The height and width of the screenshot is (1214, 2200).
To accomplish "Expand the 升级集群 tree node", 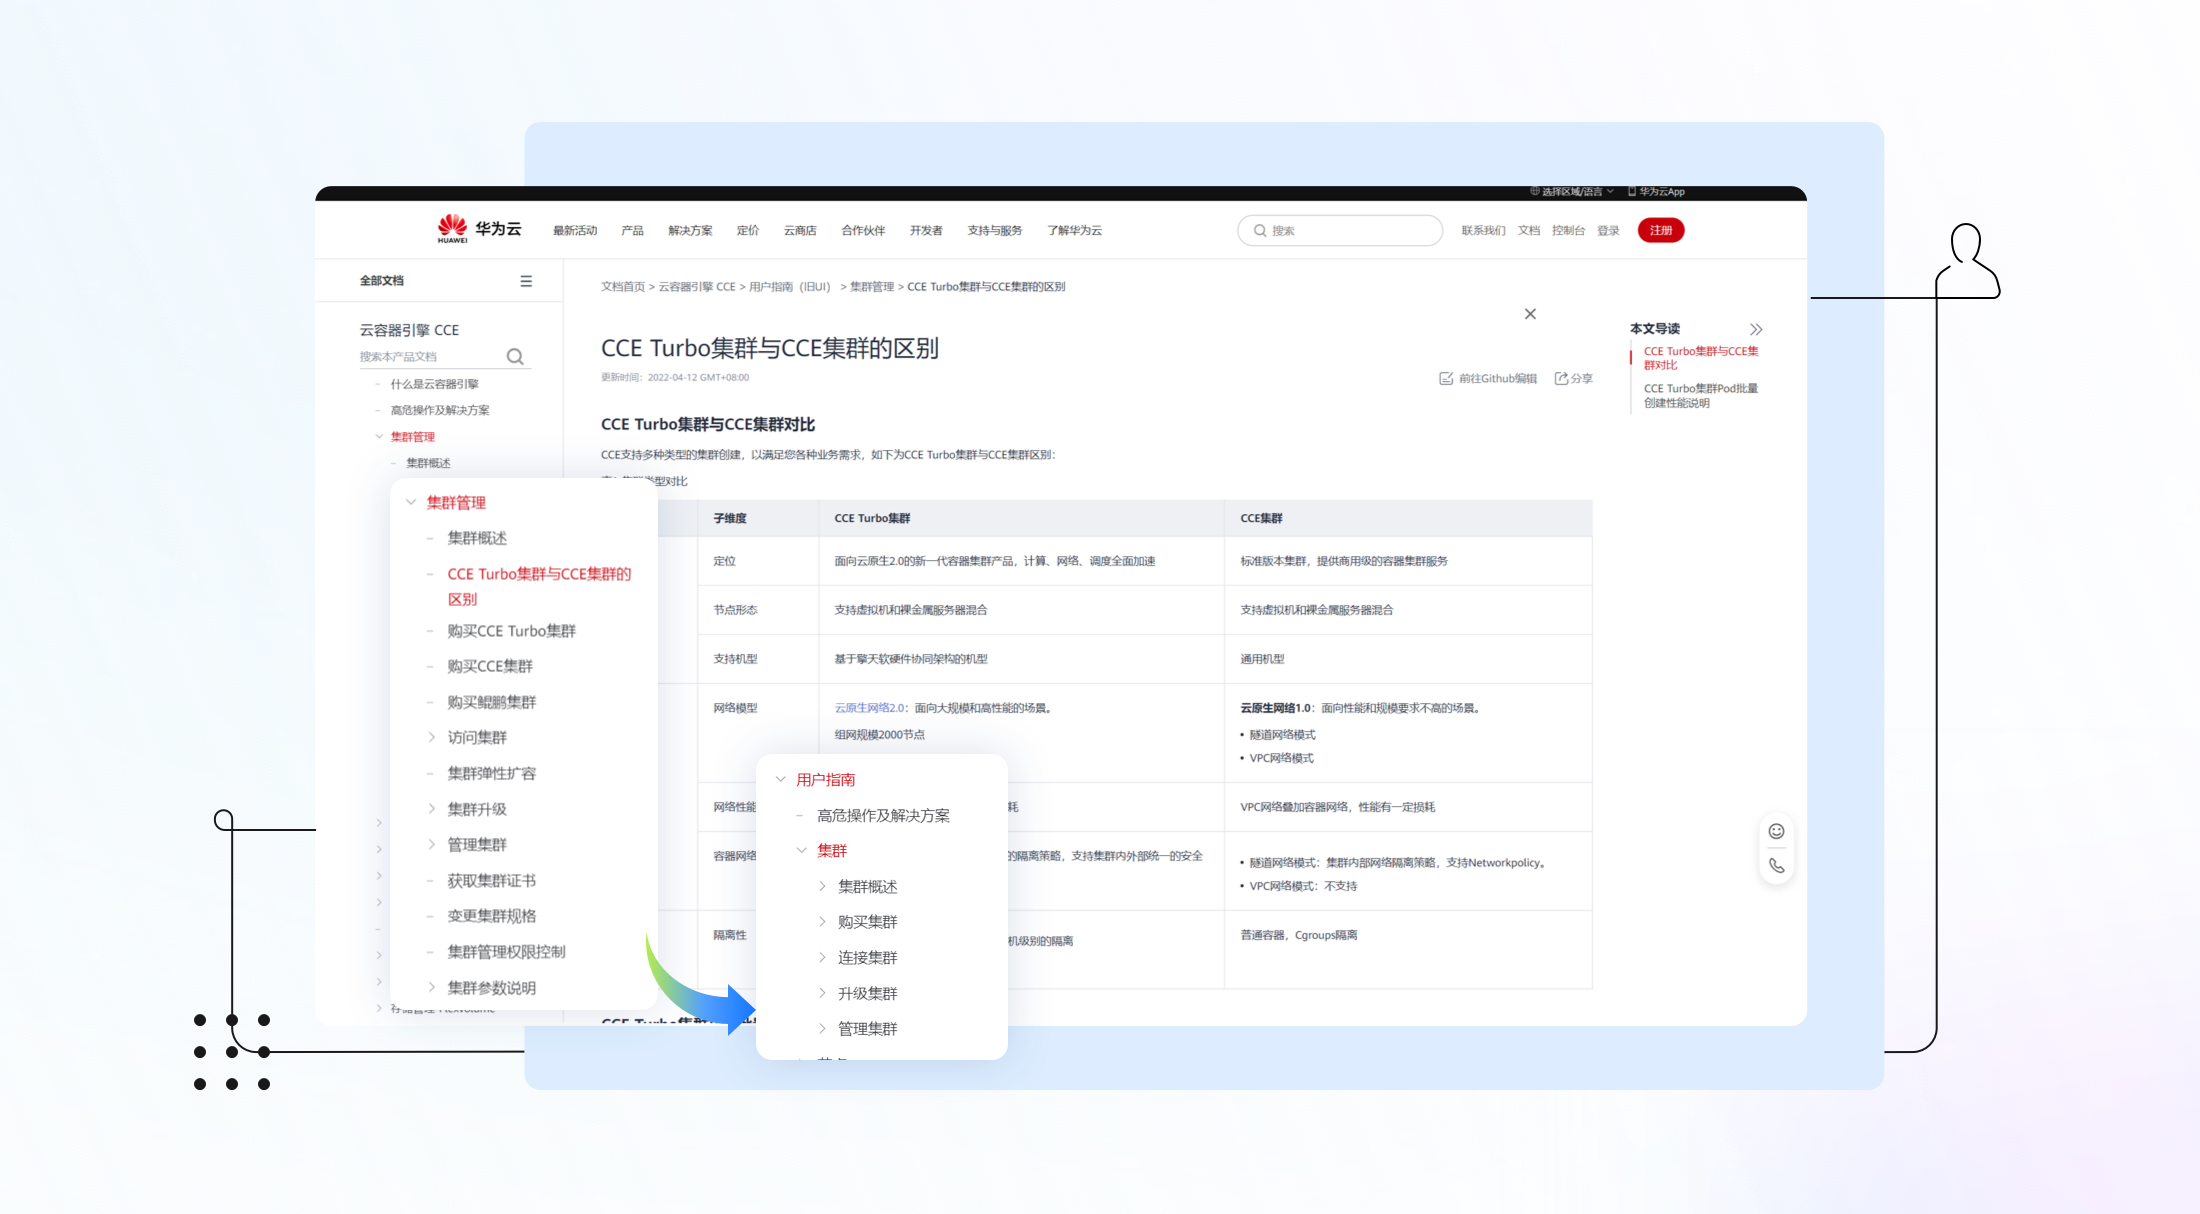I will pos(822,993).
